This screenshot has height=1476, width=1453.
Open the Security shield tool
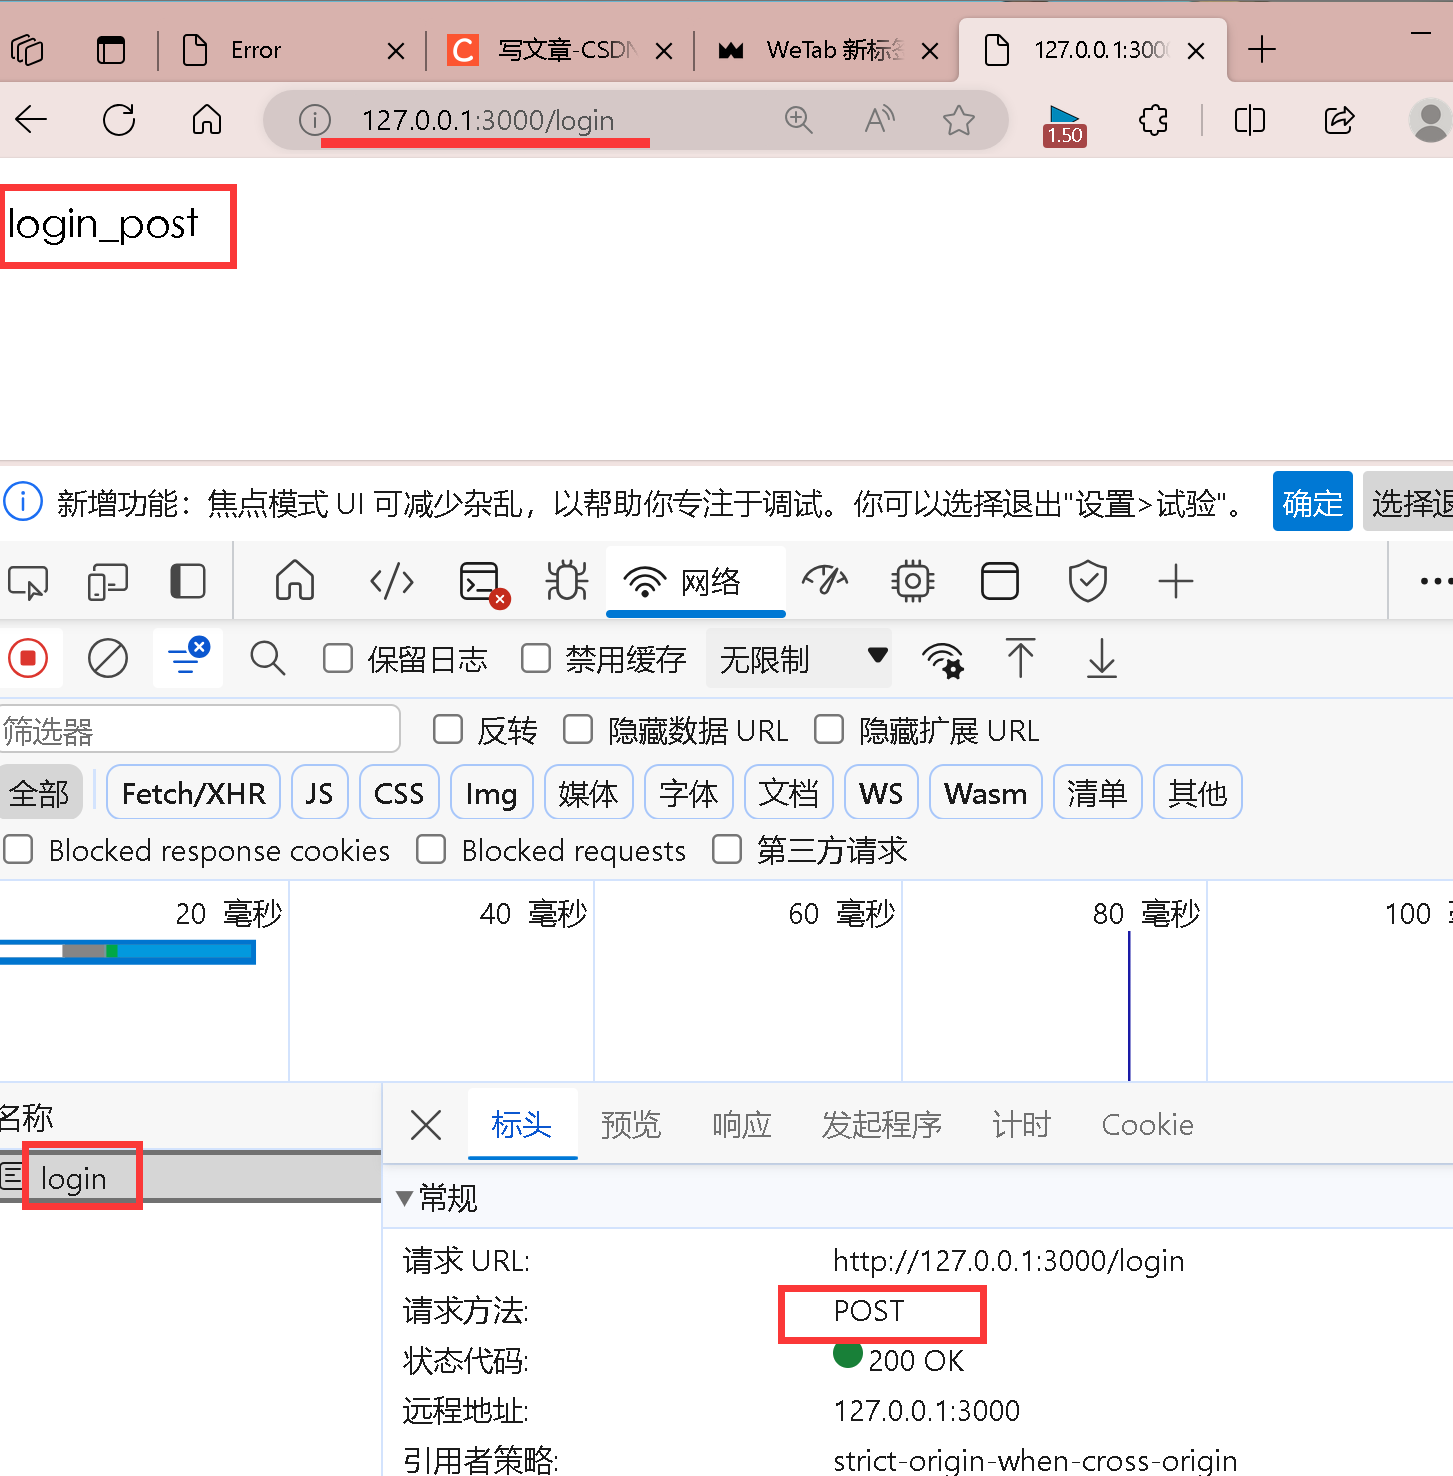click(x=1088, y=581)
